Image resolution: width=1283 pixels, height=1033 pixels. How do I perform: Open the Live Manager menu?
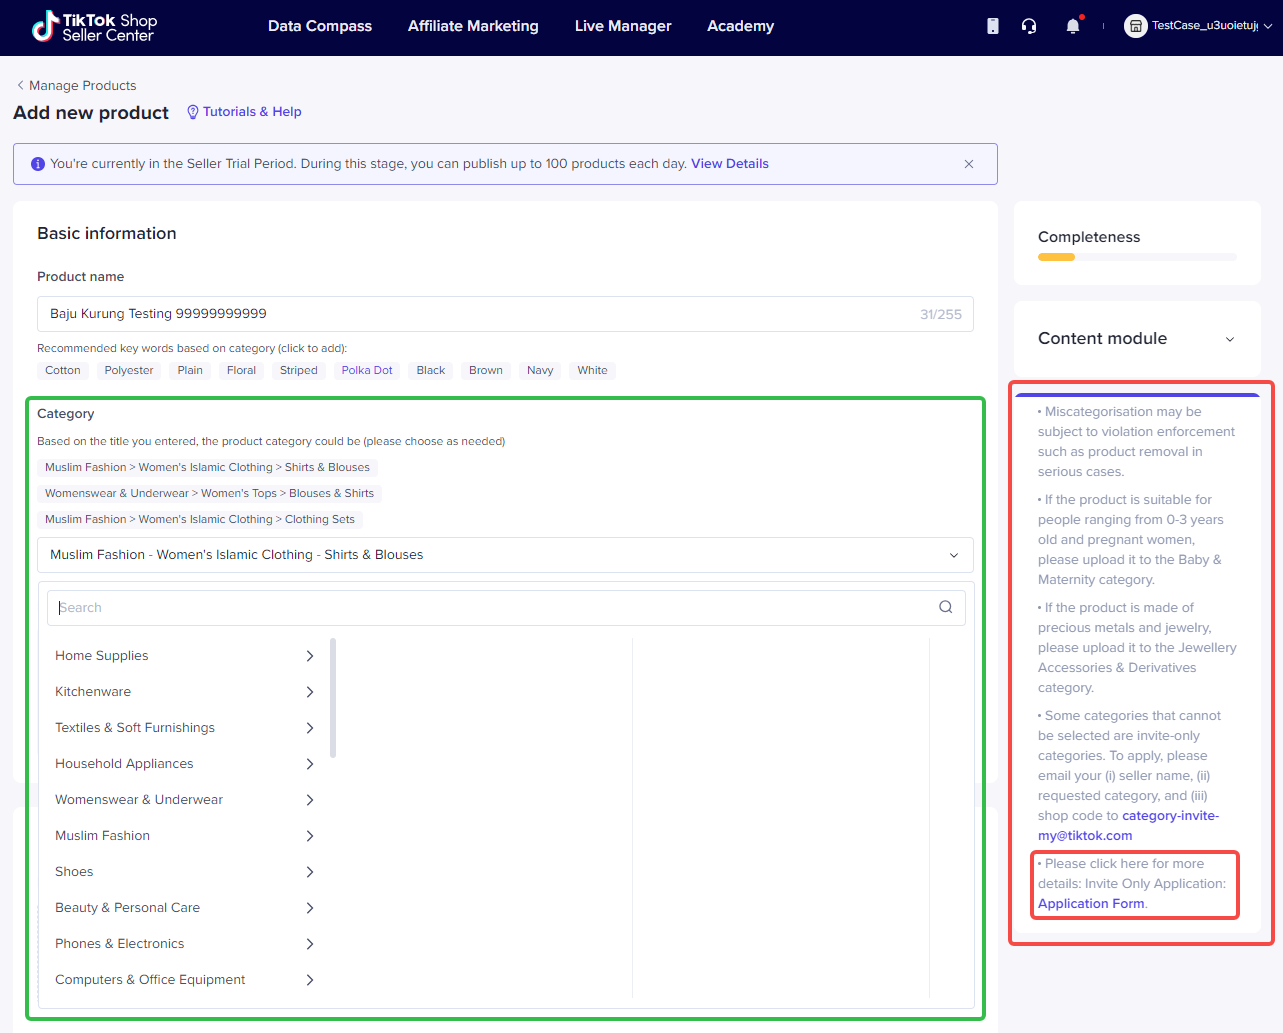coord(623,26)
